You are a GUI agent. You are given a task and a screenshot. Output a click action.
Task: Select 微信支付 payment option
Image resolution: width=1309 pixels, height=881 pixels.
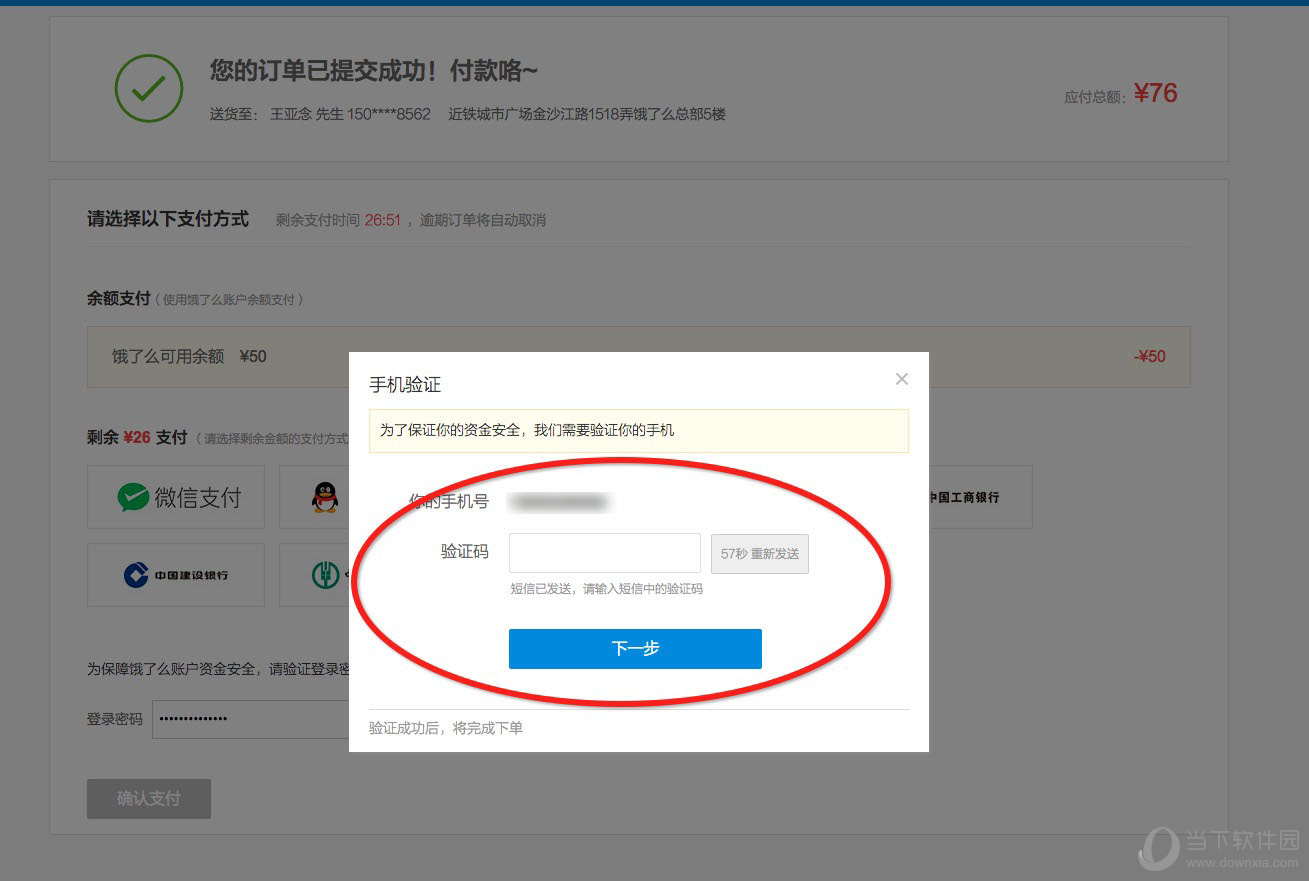pyautogui.click(x=176, y=497)
